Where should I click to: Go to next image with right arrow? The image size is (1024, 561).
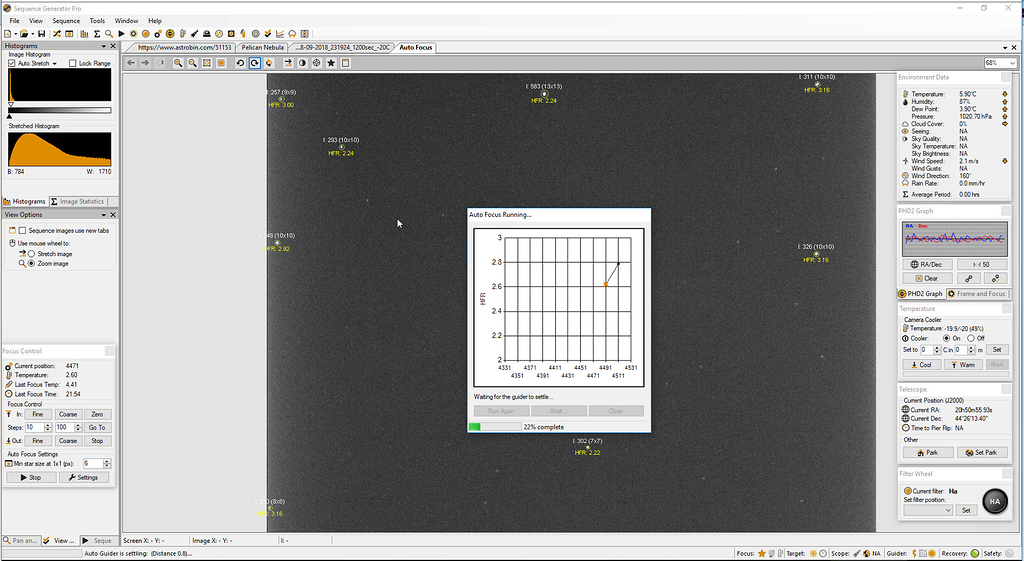pyautogui.click(x=145, y=63)
